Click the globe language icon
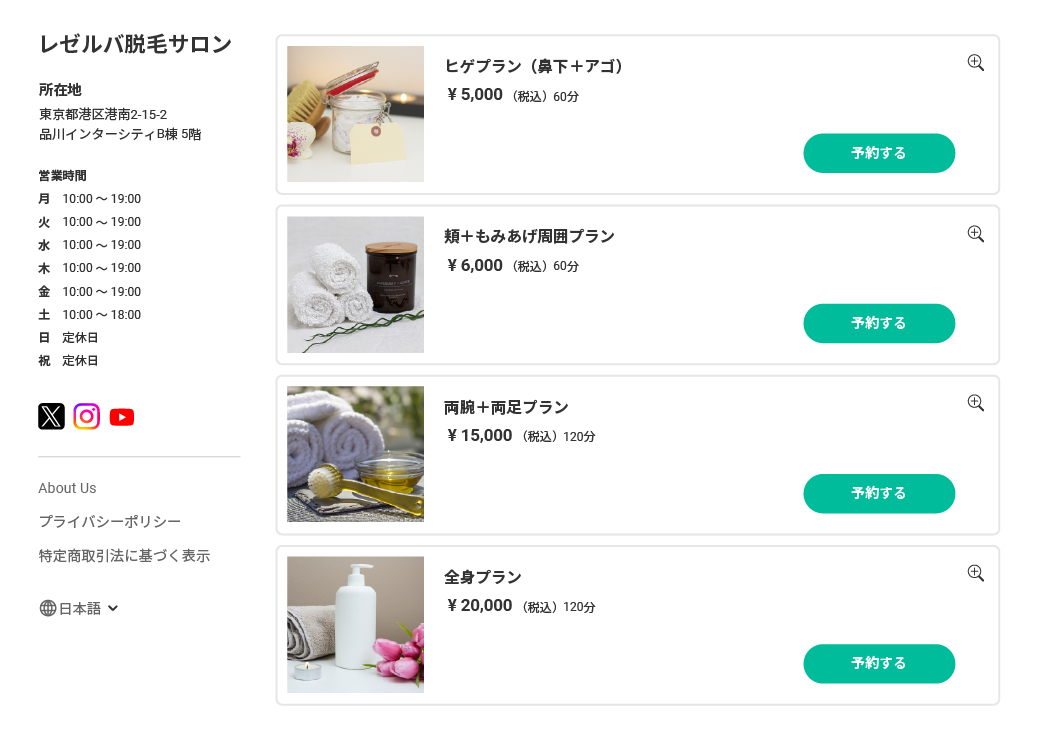This screenshot has width=1037, height=740. (x=48, y=608)
